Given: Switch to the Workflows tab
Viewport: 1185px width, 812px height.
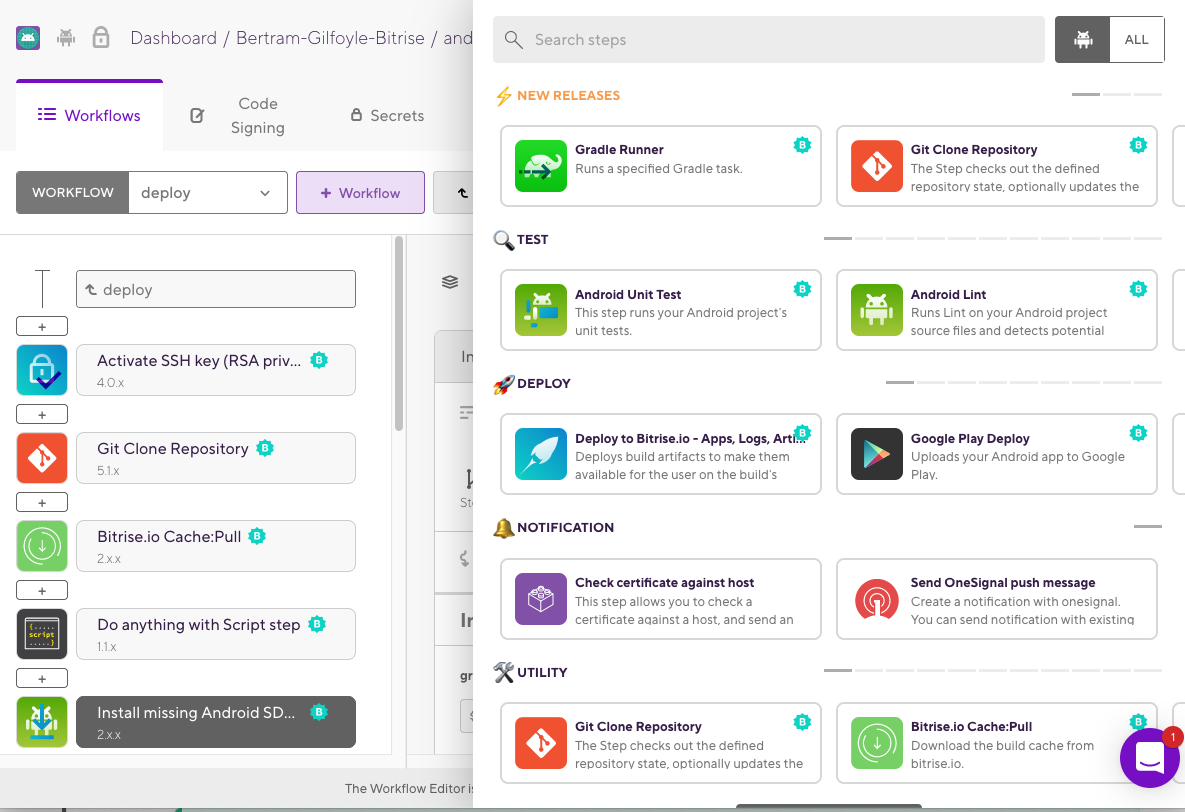Looking at the screenshot, I should (x=89, y=115).
